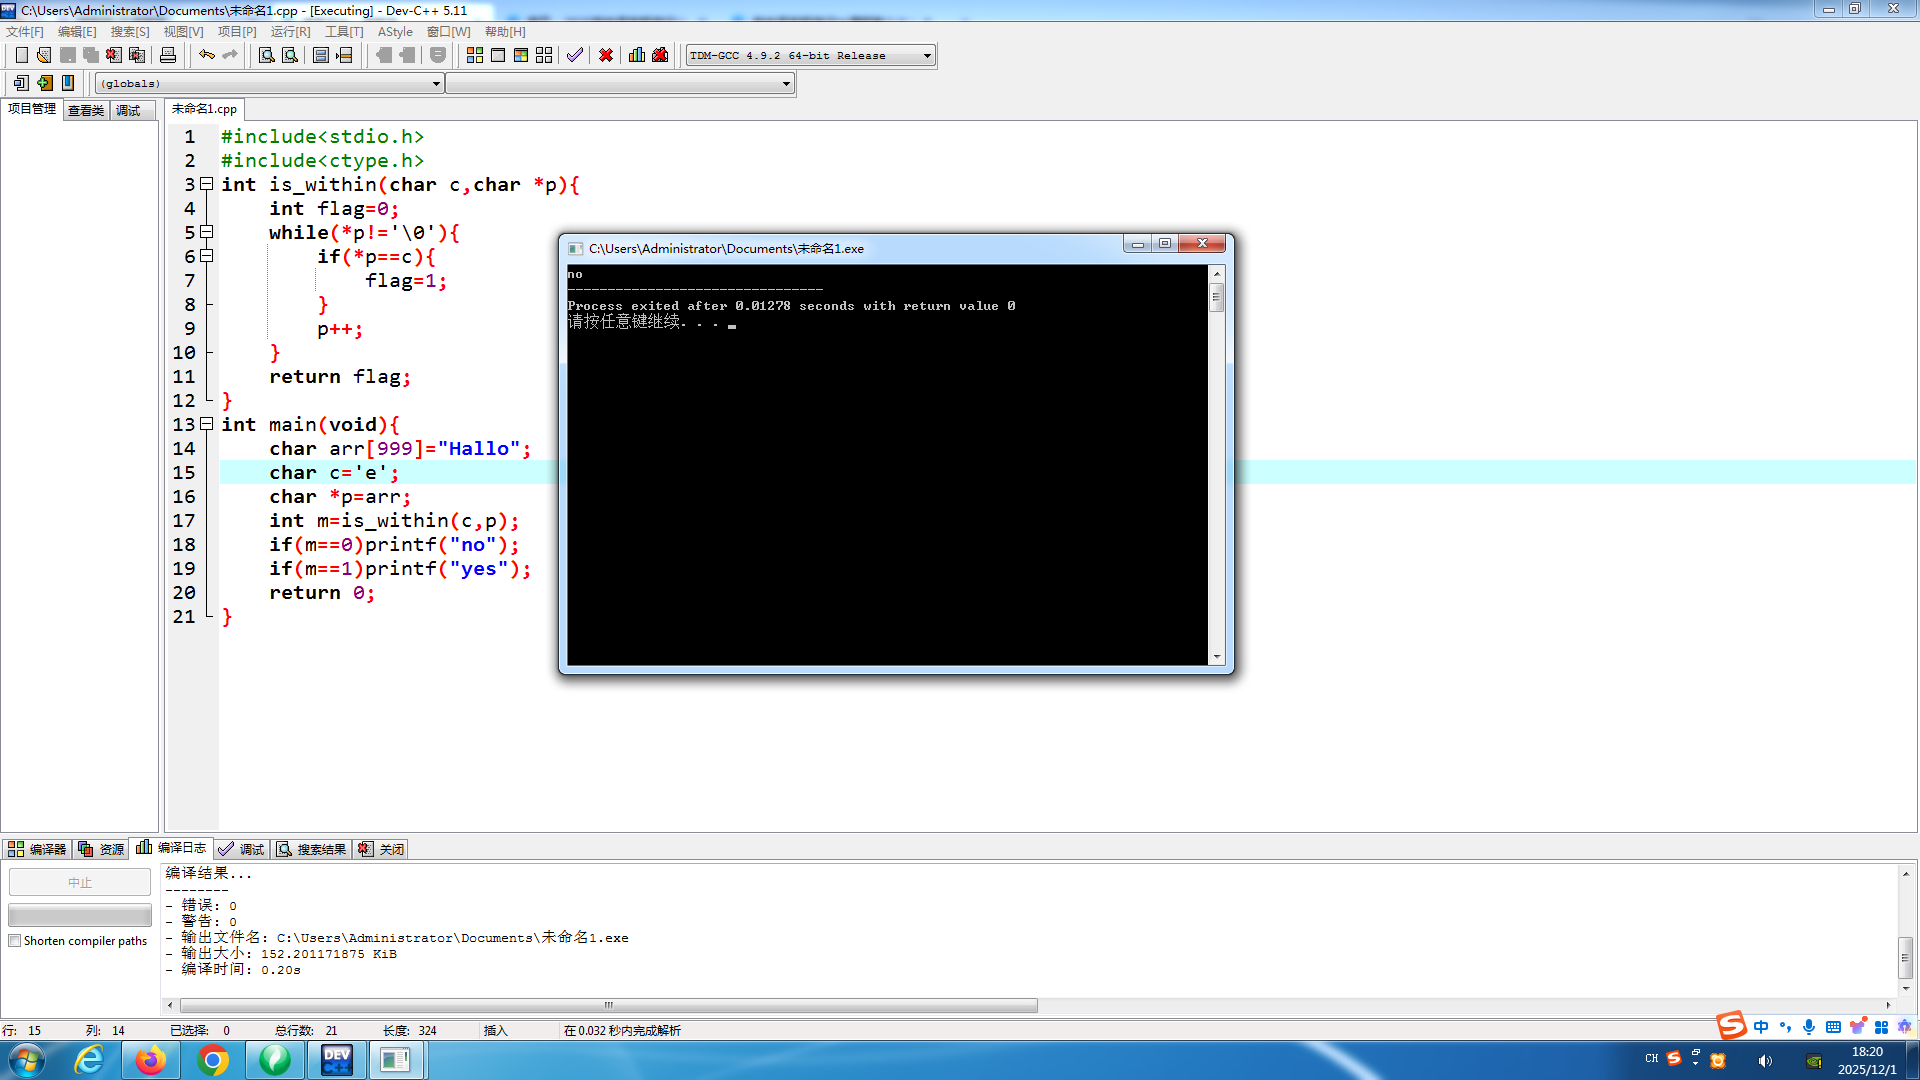Click the New file toolbar icon
Viewport: 1920px width, 1080px height.
click(21, 55)
